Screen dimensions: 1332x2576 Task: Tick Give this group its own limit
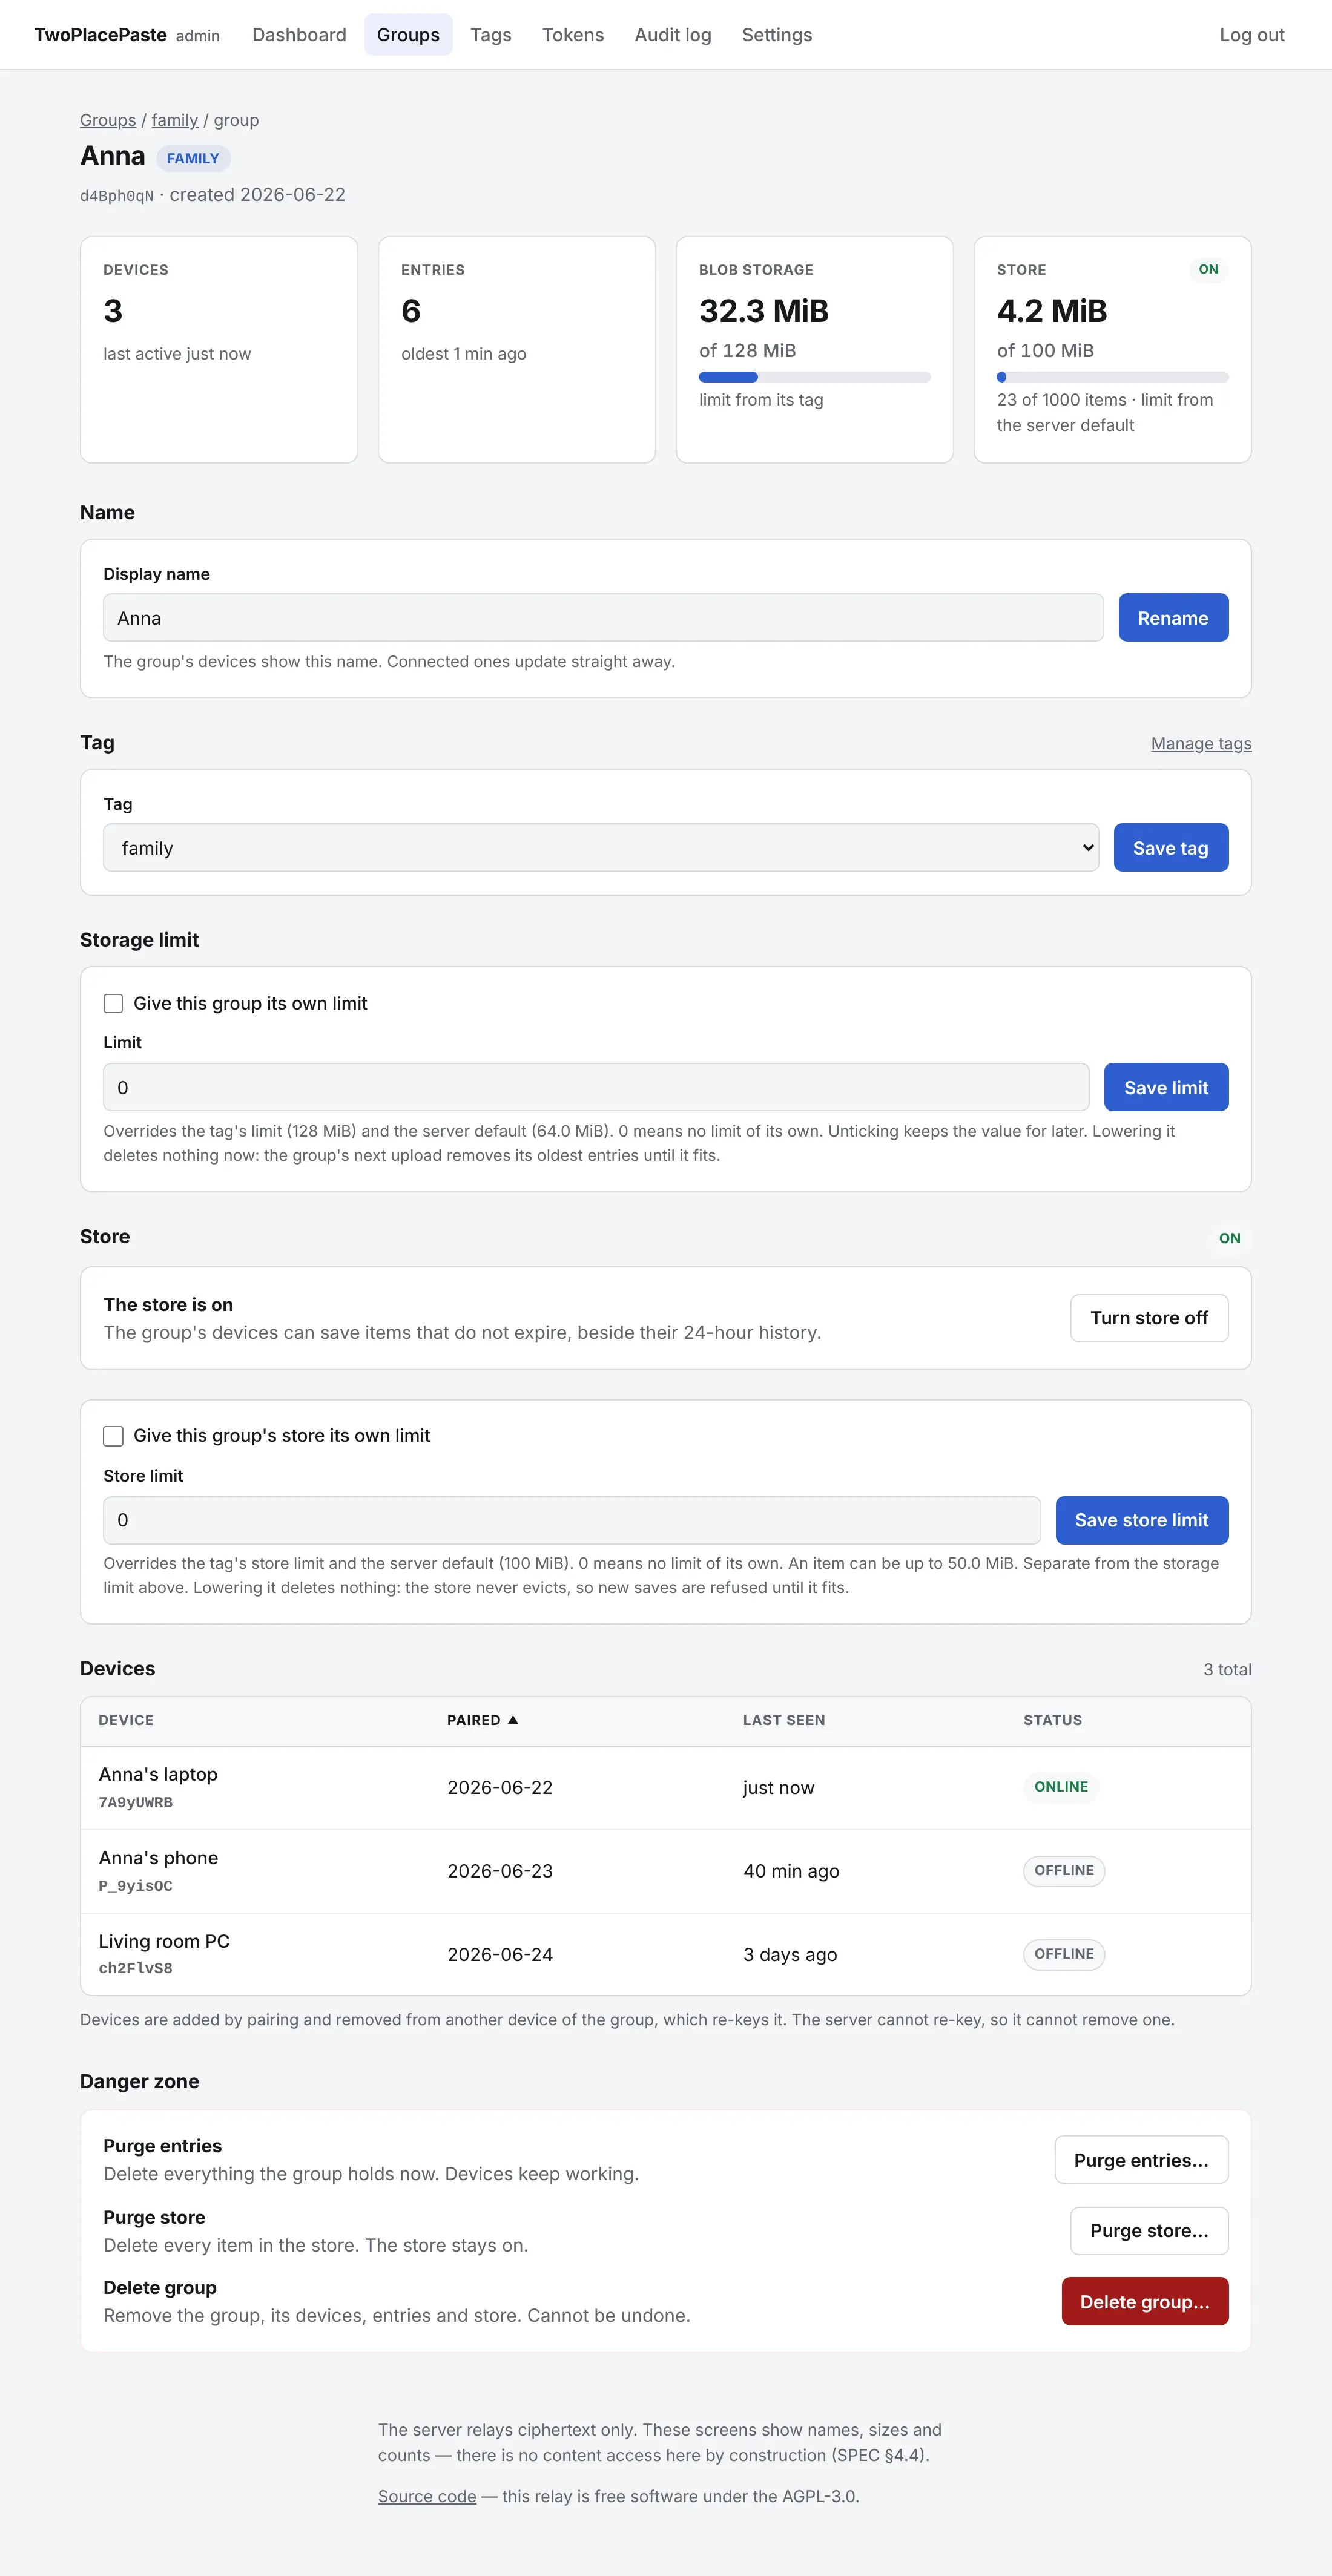tap(113, 1003)
